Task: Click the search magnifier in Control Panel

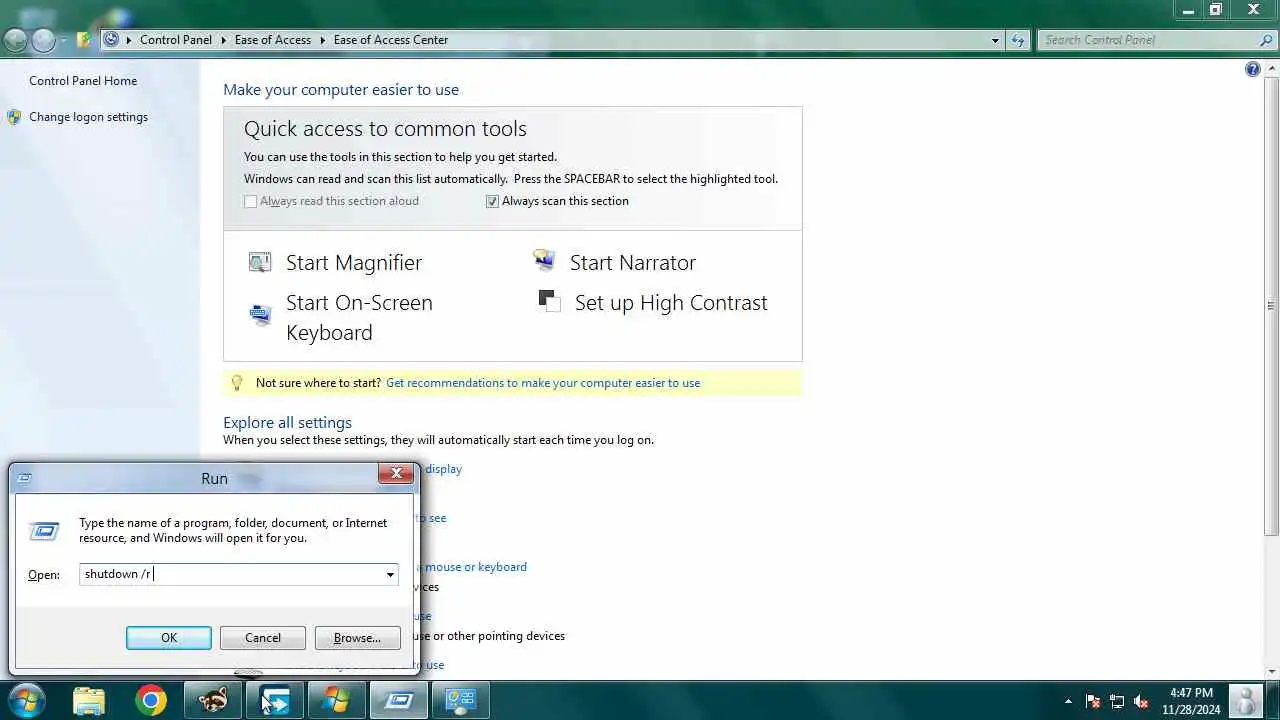Action: tap(1266, 40)
